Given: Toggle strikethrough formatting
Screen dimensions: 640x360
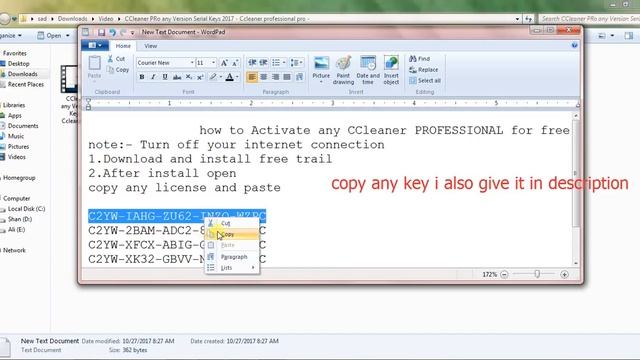Looking at the screenshot, I should pos(177,77).
